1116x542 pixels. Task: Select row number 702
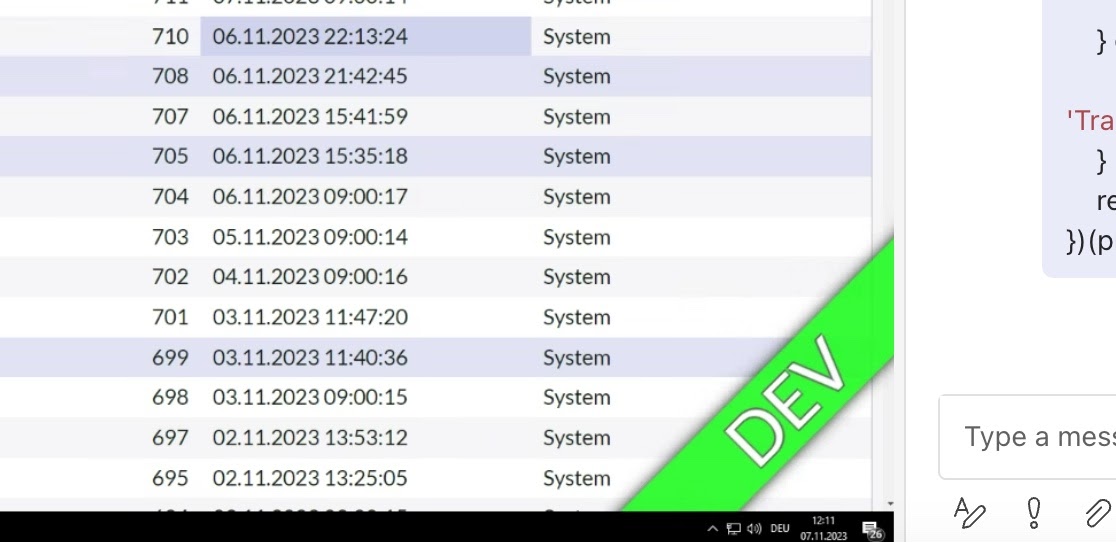pyautogui.click(x=170, y=277)
